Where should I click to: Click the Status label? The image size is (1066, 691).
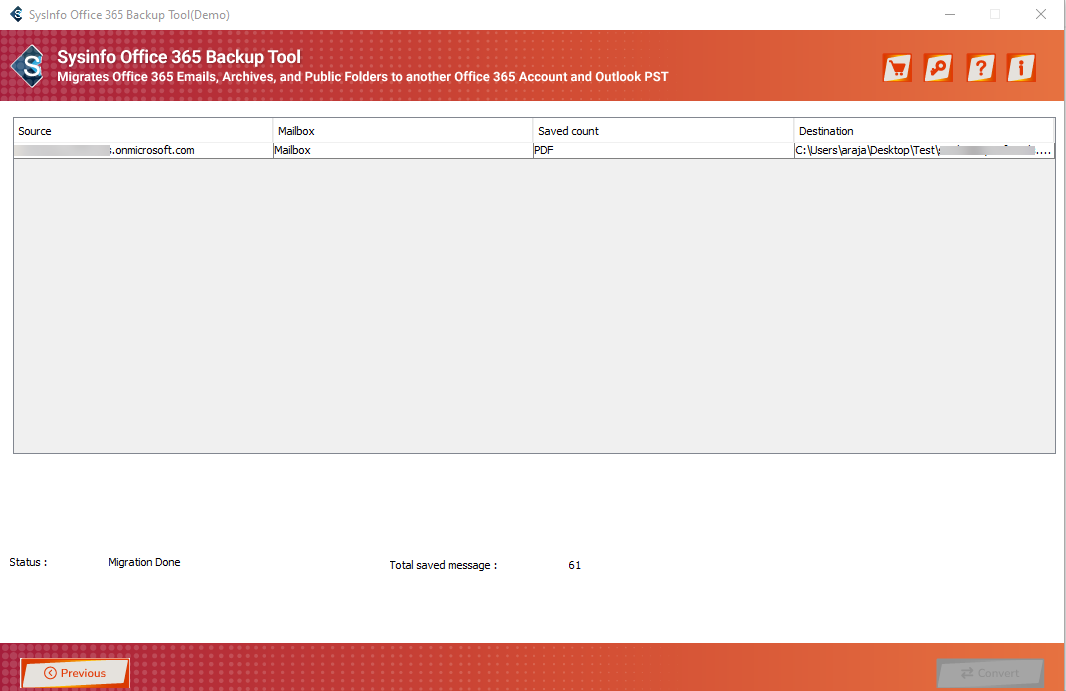coord(28,562)
